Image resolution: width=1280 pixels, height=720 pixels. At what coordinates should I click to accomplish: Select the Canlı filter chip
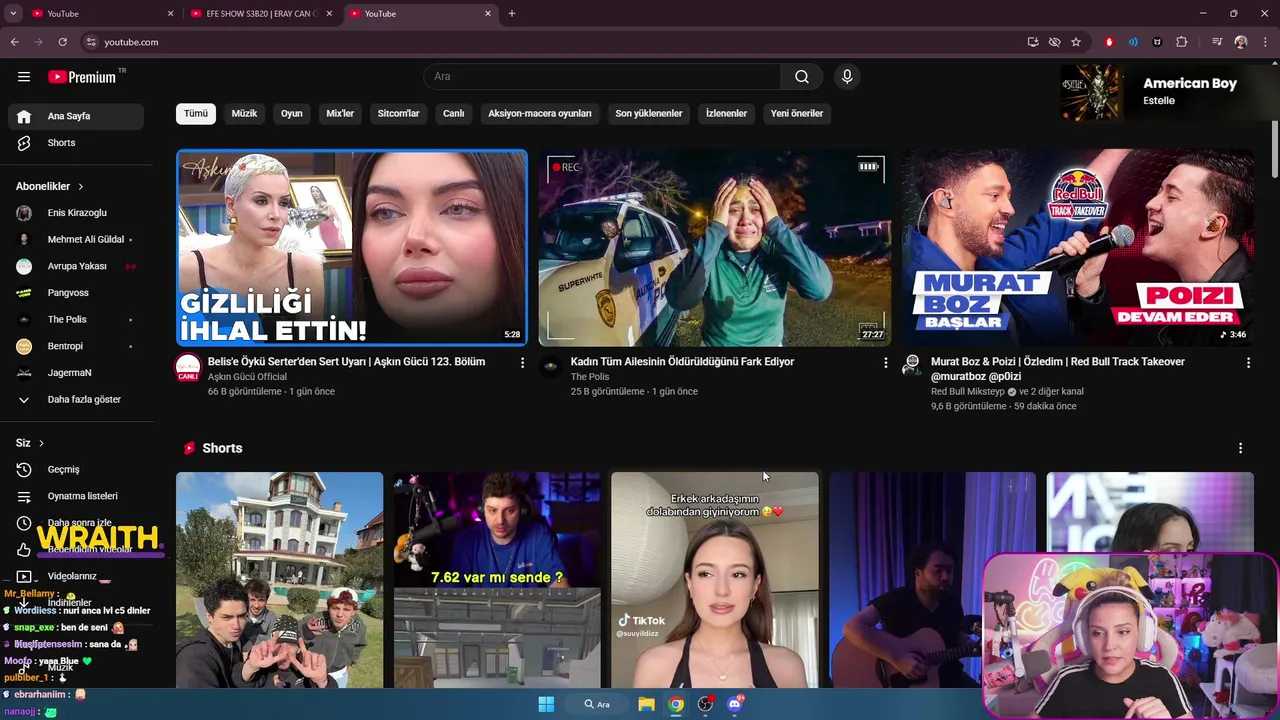454,114
